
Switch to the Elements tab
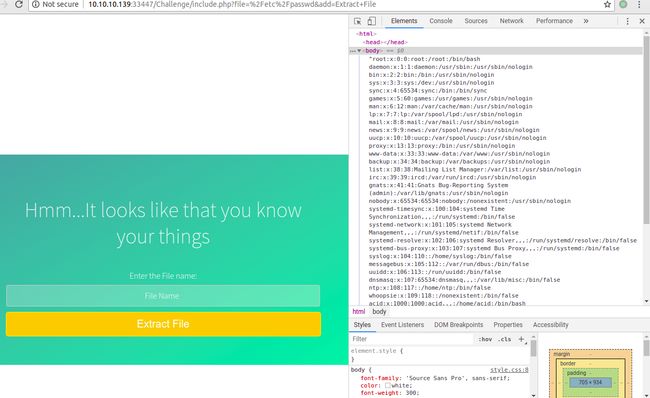coord(404,21)
